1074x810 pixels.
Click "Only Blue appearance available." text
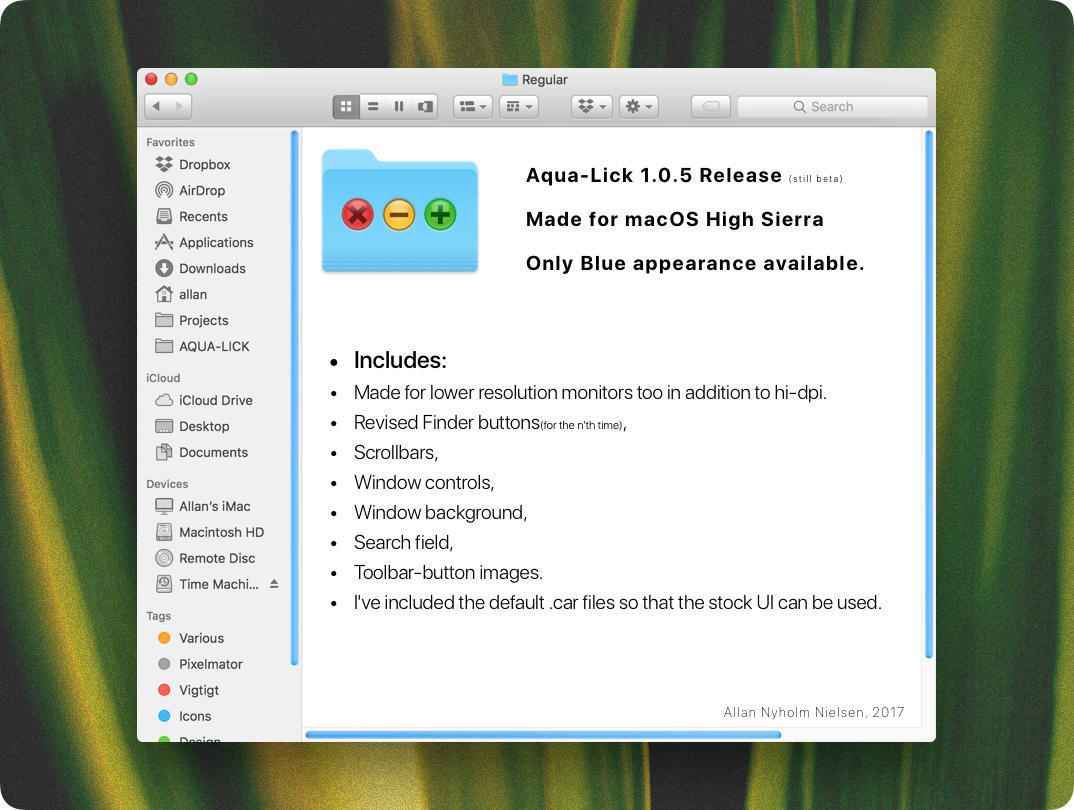click(695, 263)
